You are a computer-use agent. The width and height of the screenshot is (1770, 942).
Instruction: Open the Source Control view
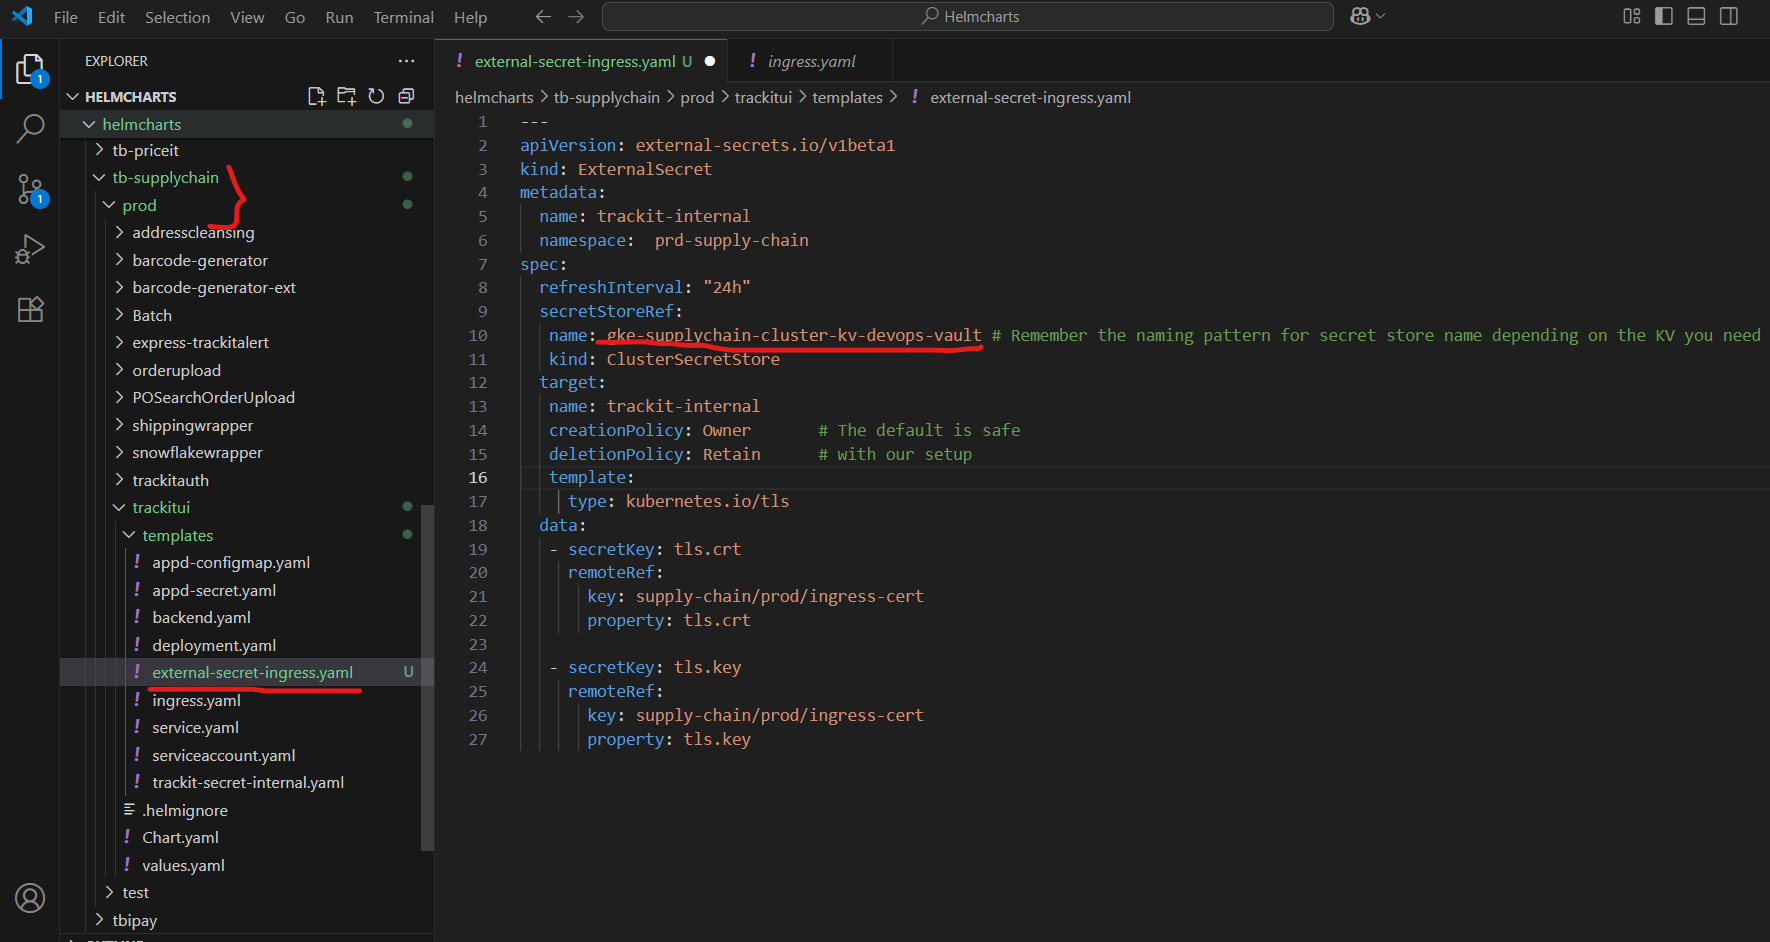click(30, 189)
